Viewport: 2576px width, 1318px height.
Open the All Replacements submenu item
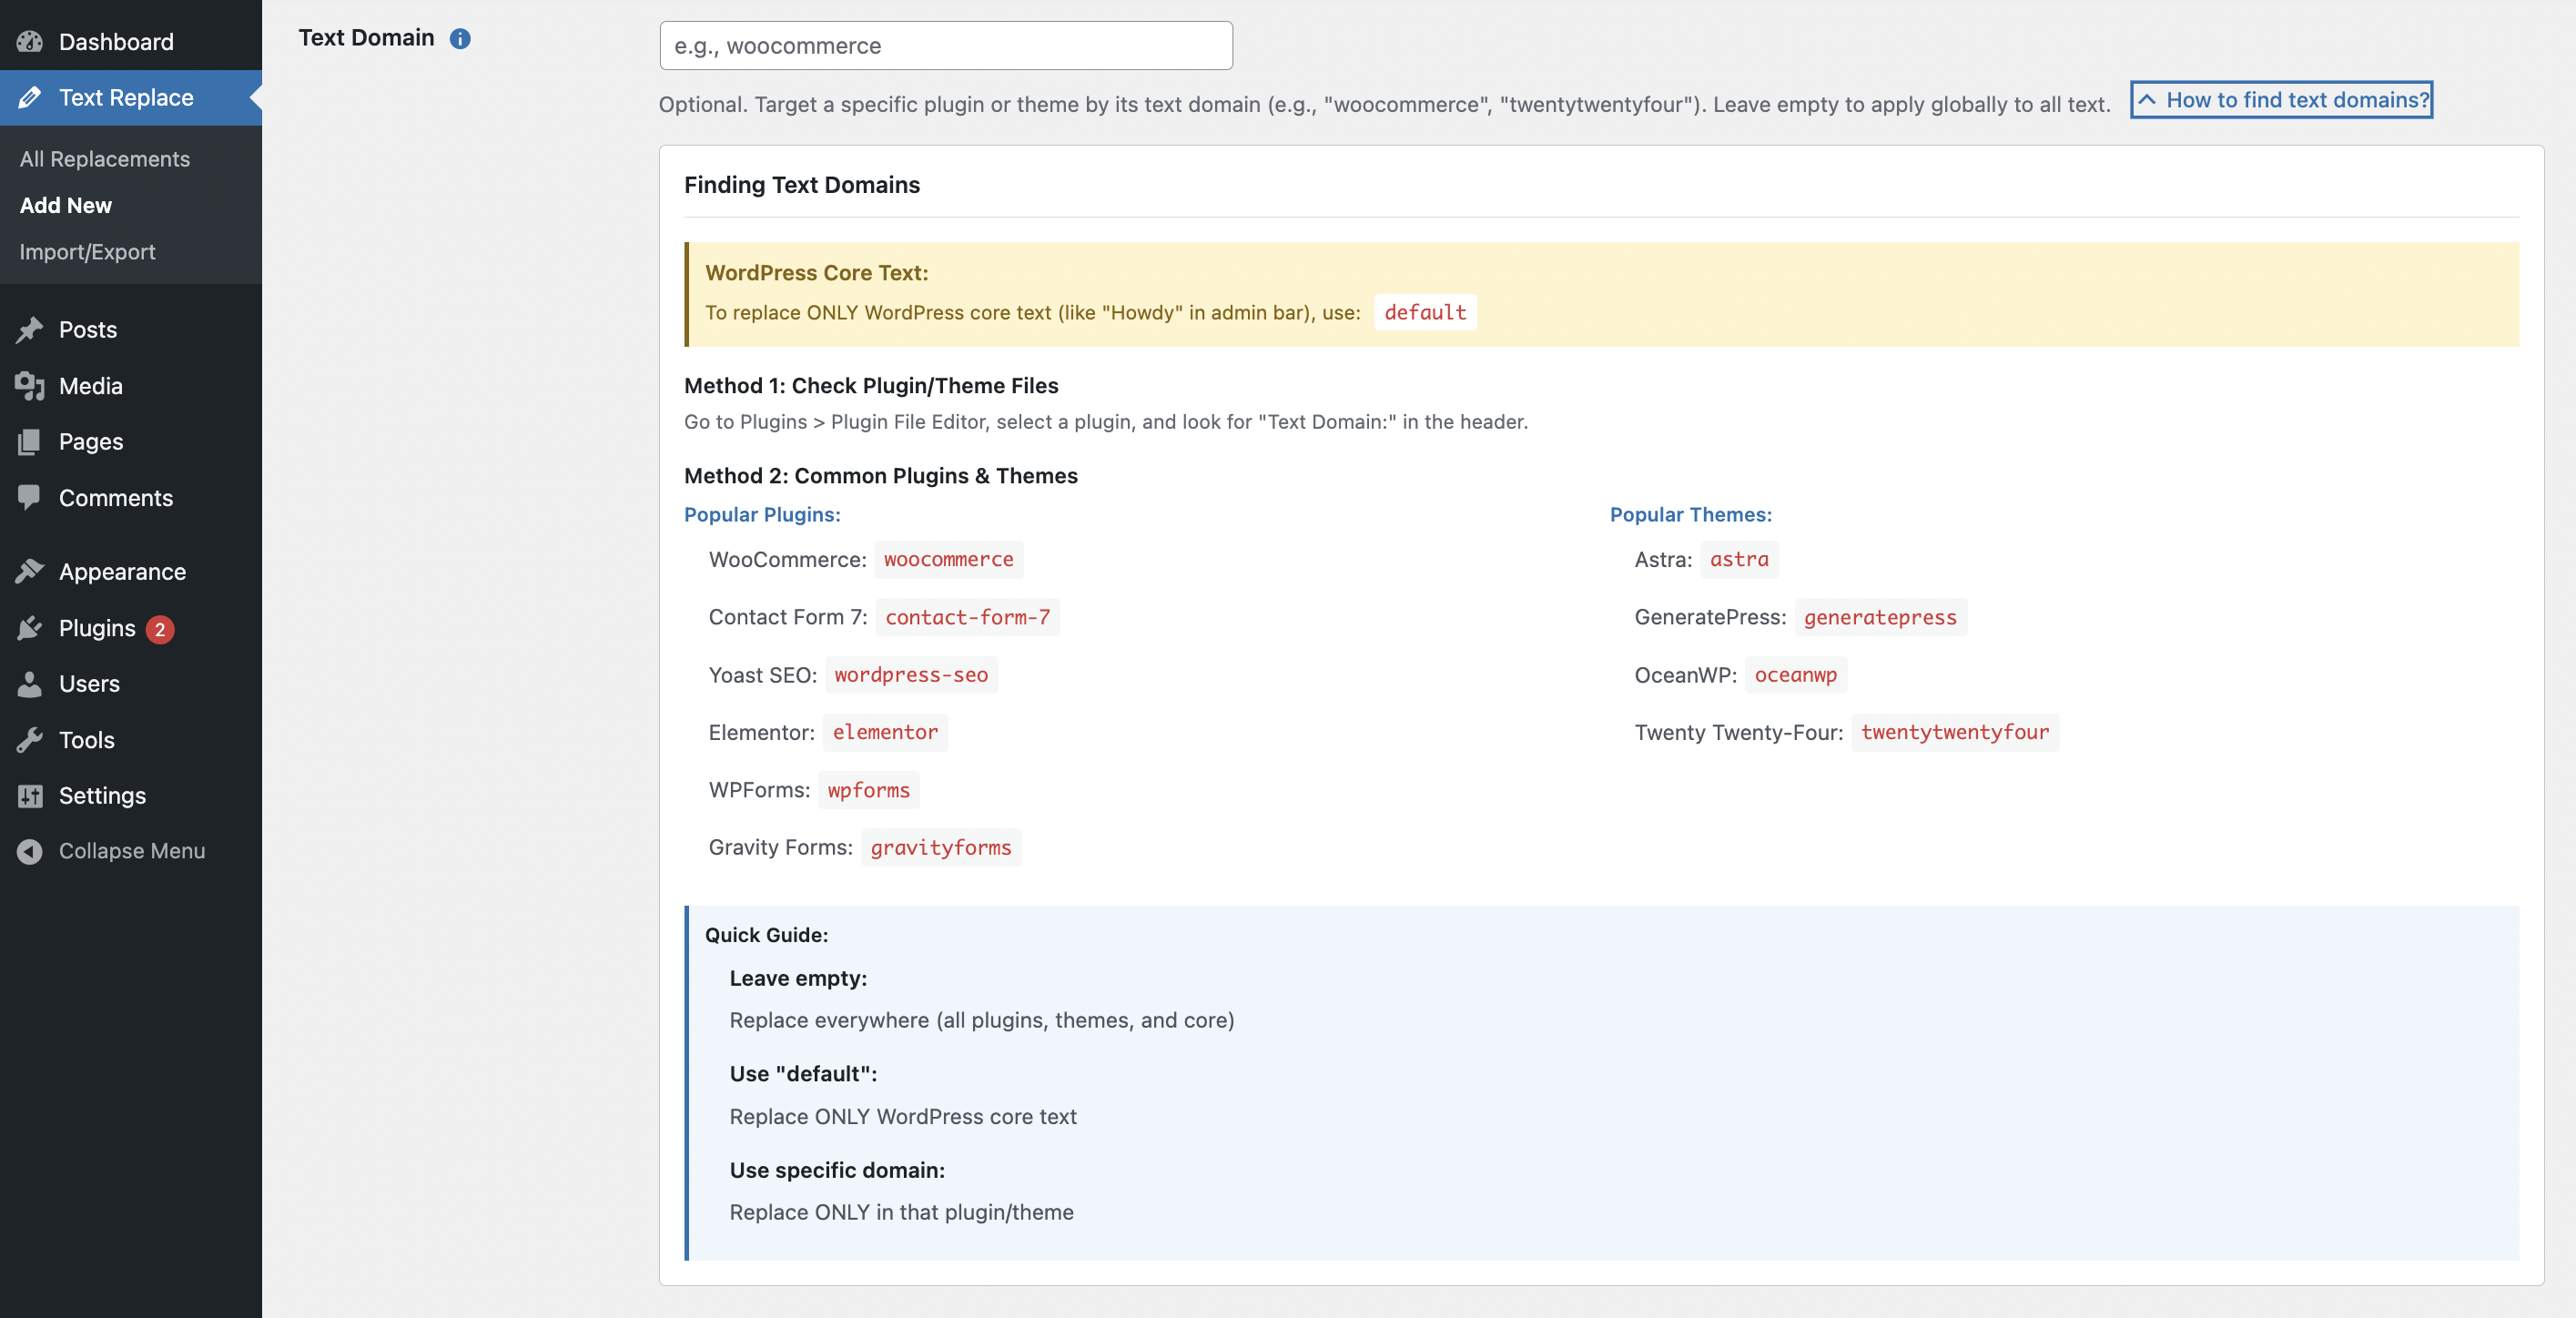(x=104, y=158)
